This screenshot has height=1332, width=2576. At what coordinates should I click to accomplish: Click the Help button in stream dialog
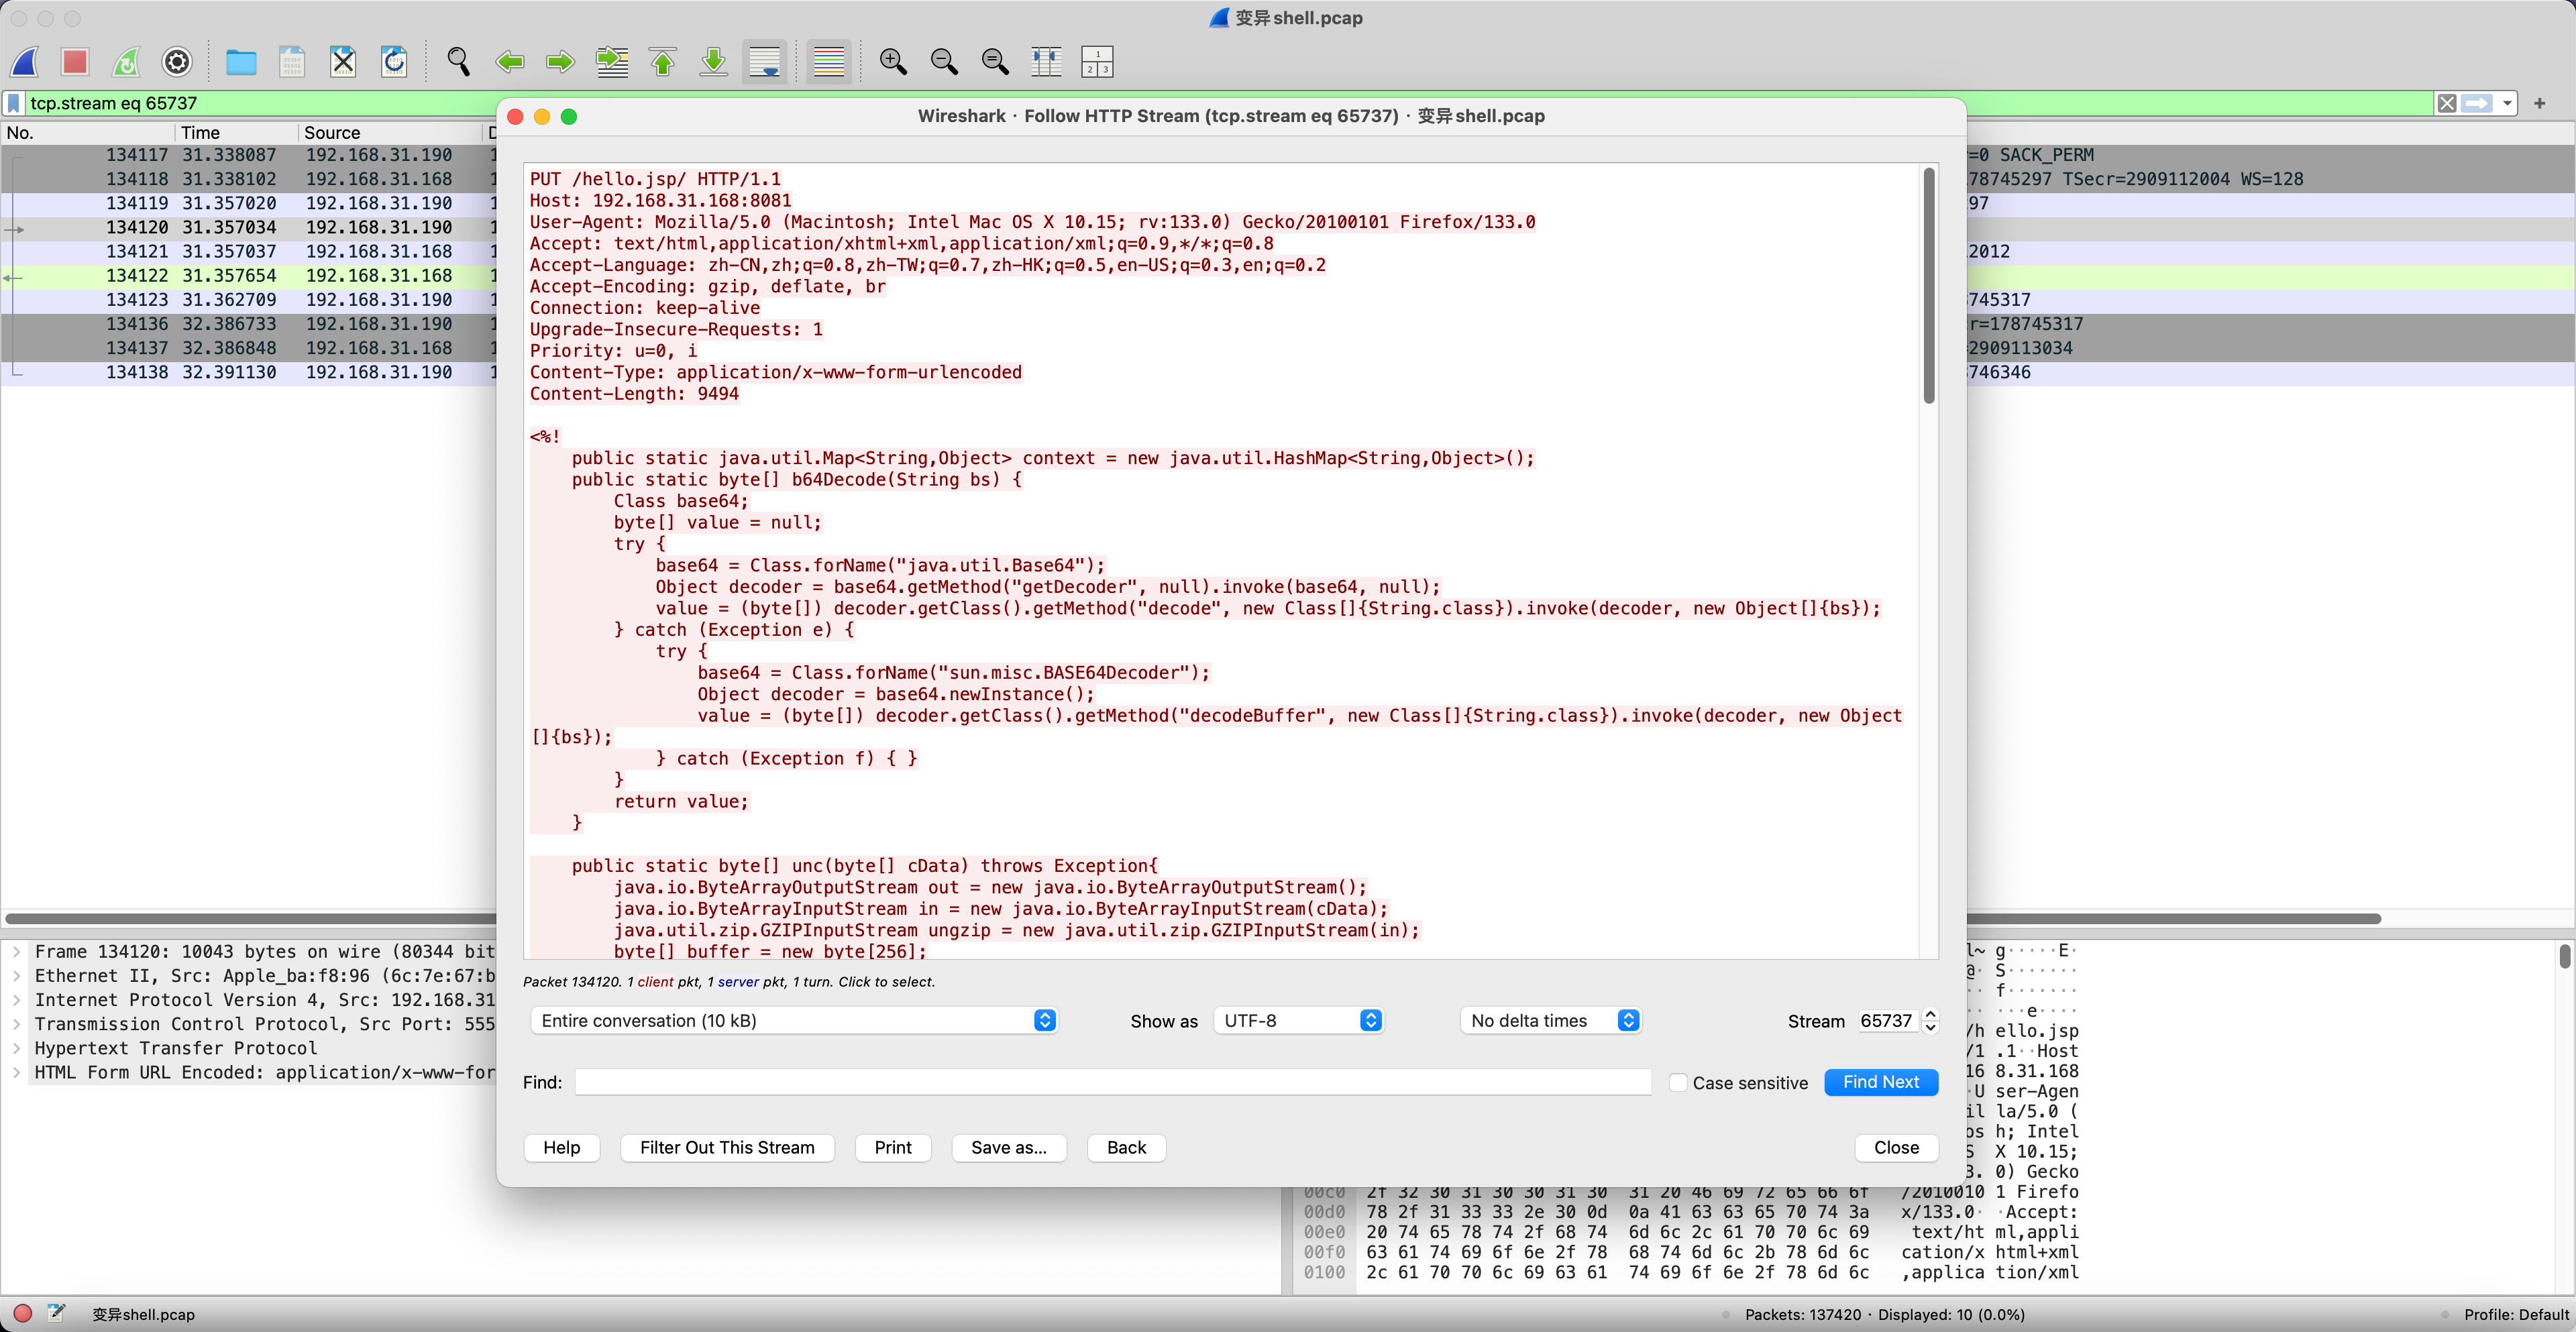pos(562,1148)
